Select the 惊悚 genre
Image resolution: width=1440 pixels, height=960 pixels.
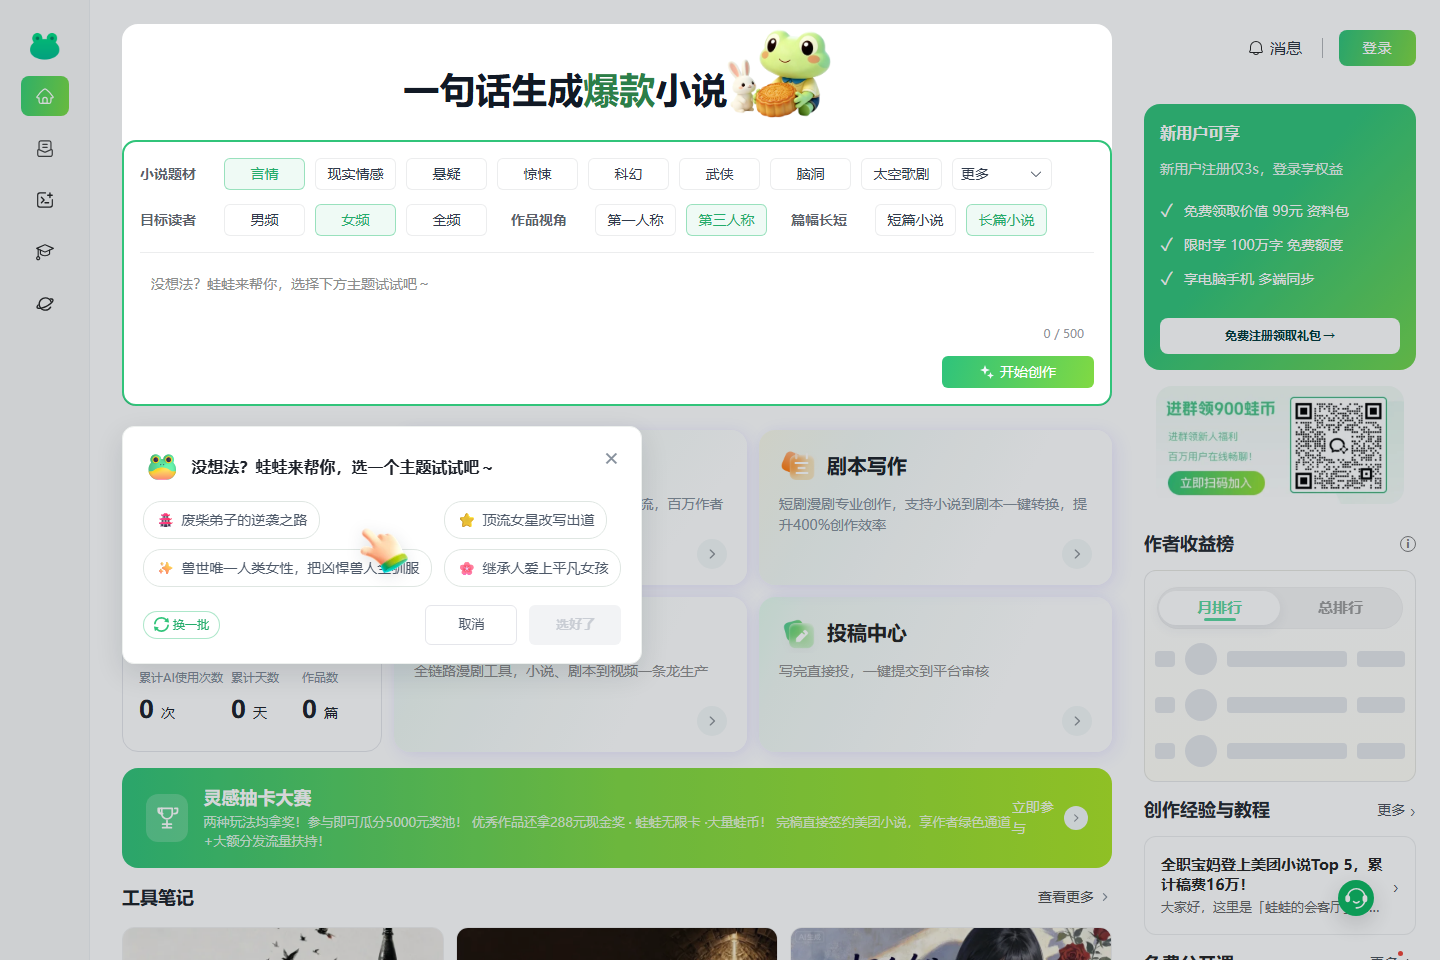(x=538, y=174)
